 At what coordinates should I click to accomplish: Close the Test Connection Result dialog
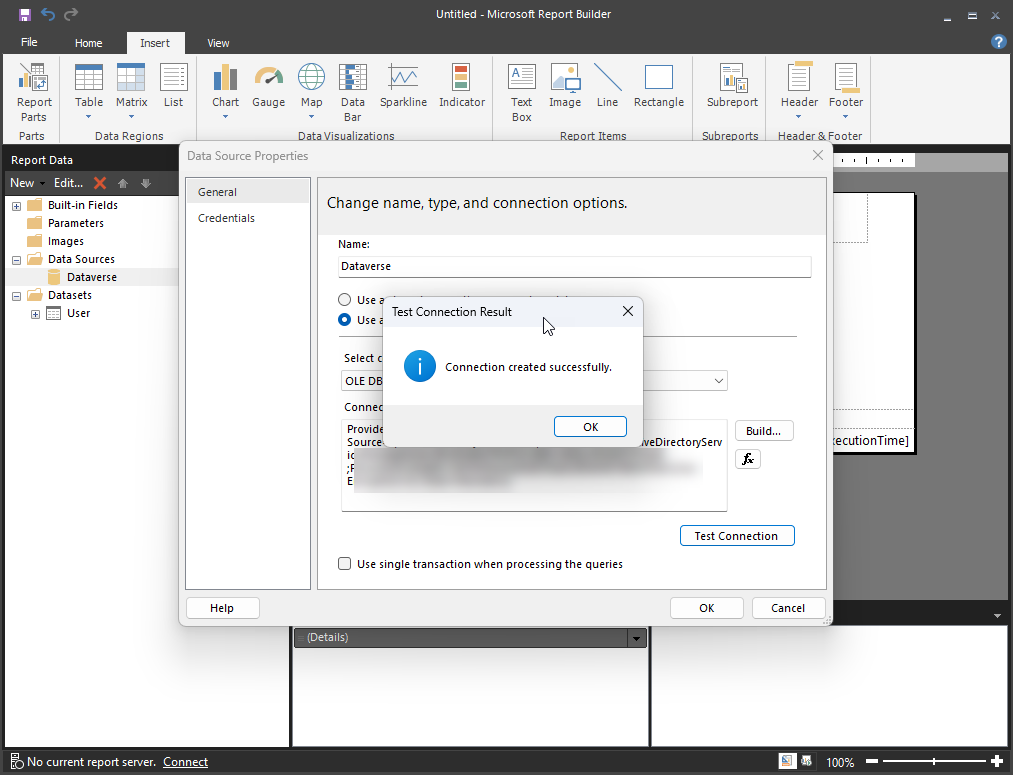click(x=627, y=311)
